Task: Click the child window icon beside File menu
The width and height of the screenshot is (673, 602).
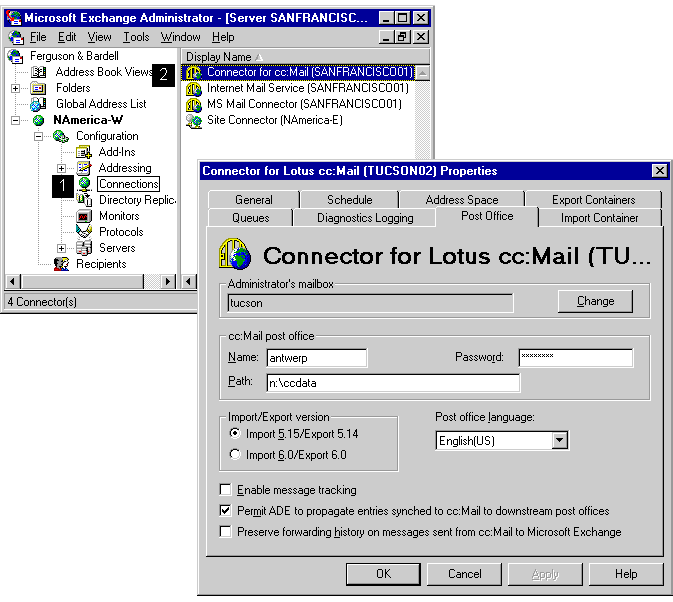Action: (x=15, y=37)
